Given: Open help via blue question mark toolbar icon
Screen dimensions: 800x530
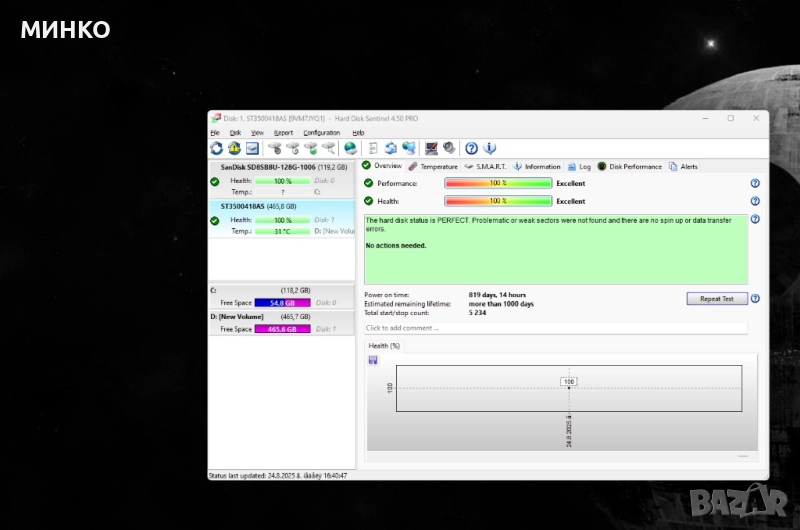Looking at the screenshot, I should coord(471,149).
